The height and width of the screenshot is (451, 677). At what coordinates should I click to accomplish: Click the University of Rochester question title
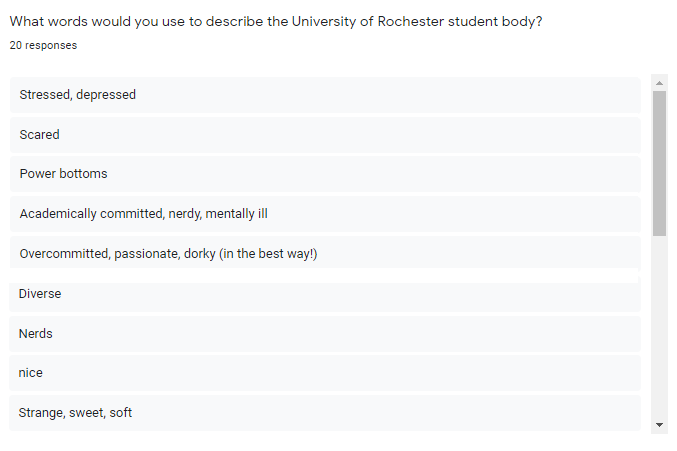pyautogui.click(x=275, y=23)
